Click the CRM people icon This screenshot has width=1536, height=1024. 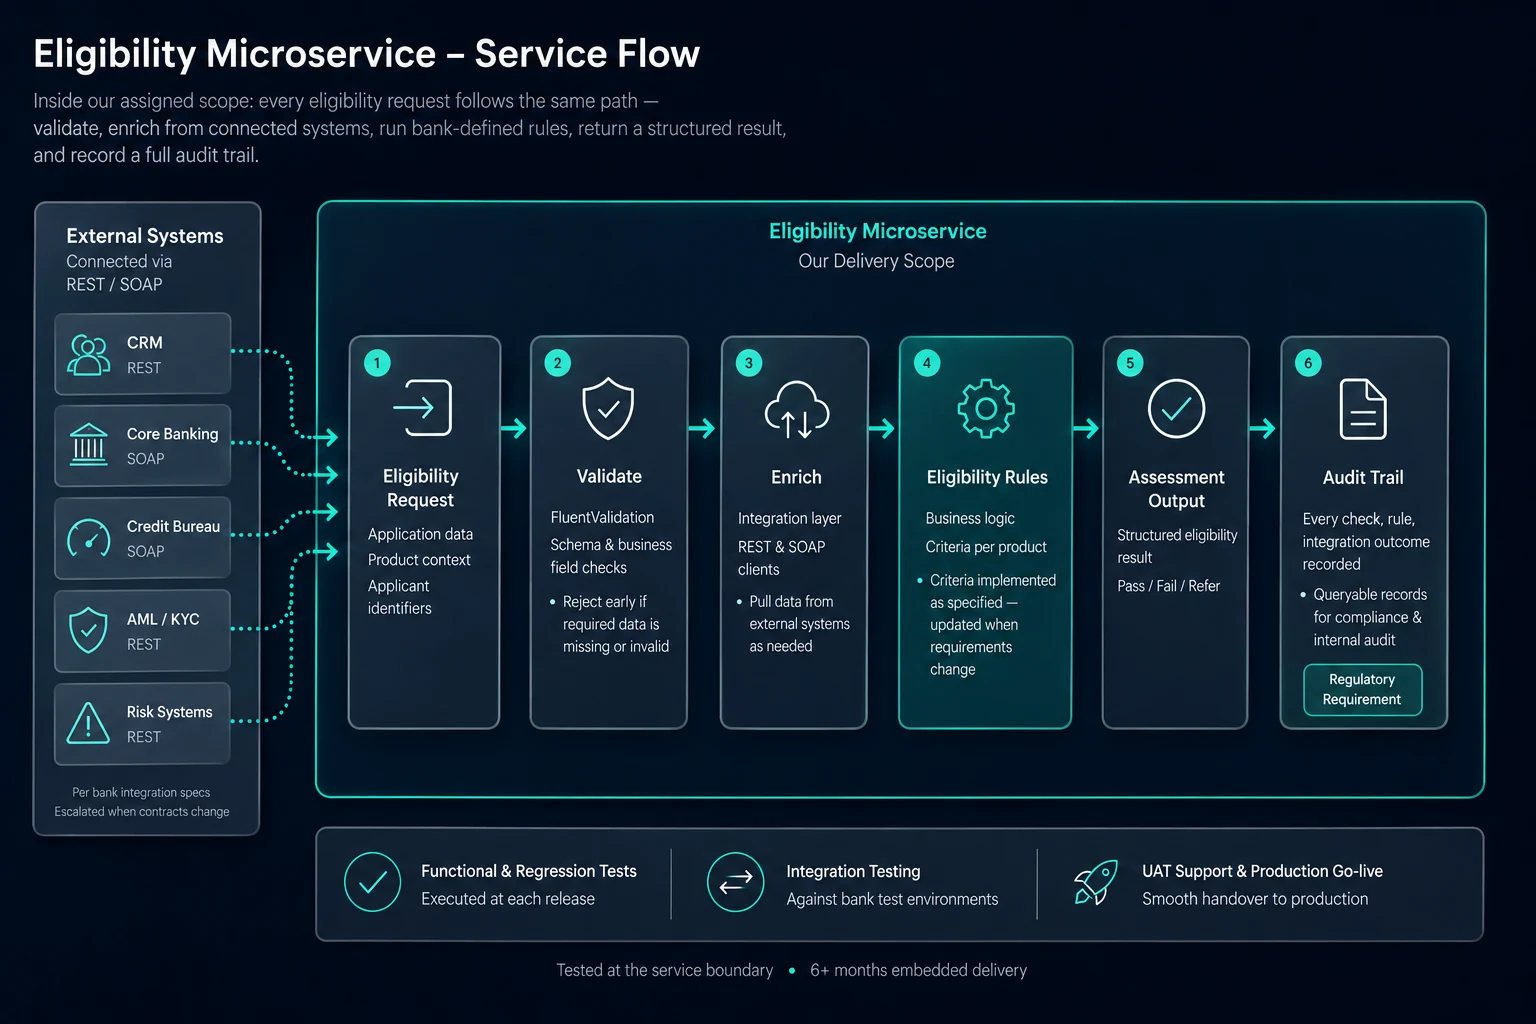pos(89,355)
